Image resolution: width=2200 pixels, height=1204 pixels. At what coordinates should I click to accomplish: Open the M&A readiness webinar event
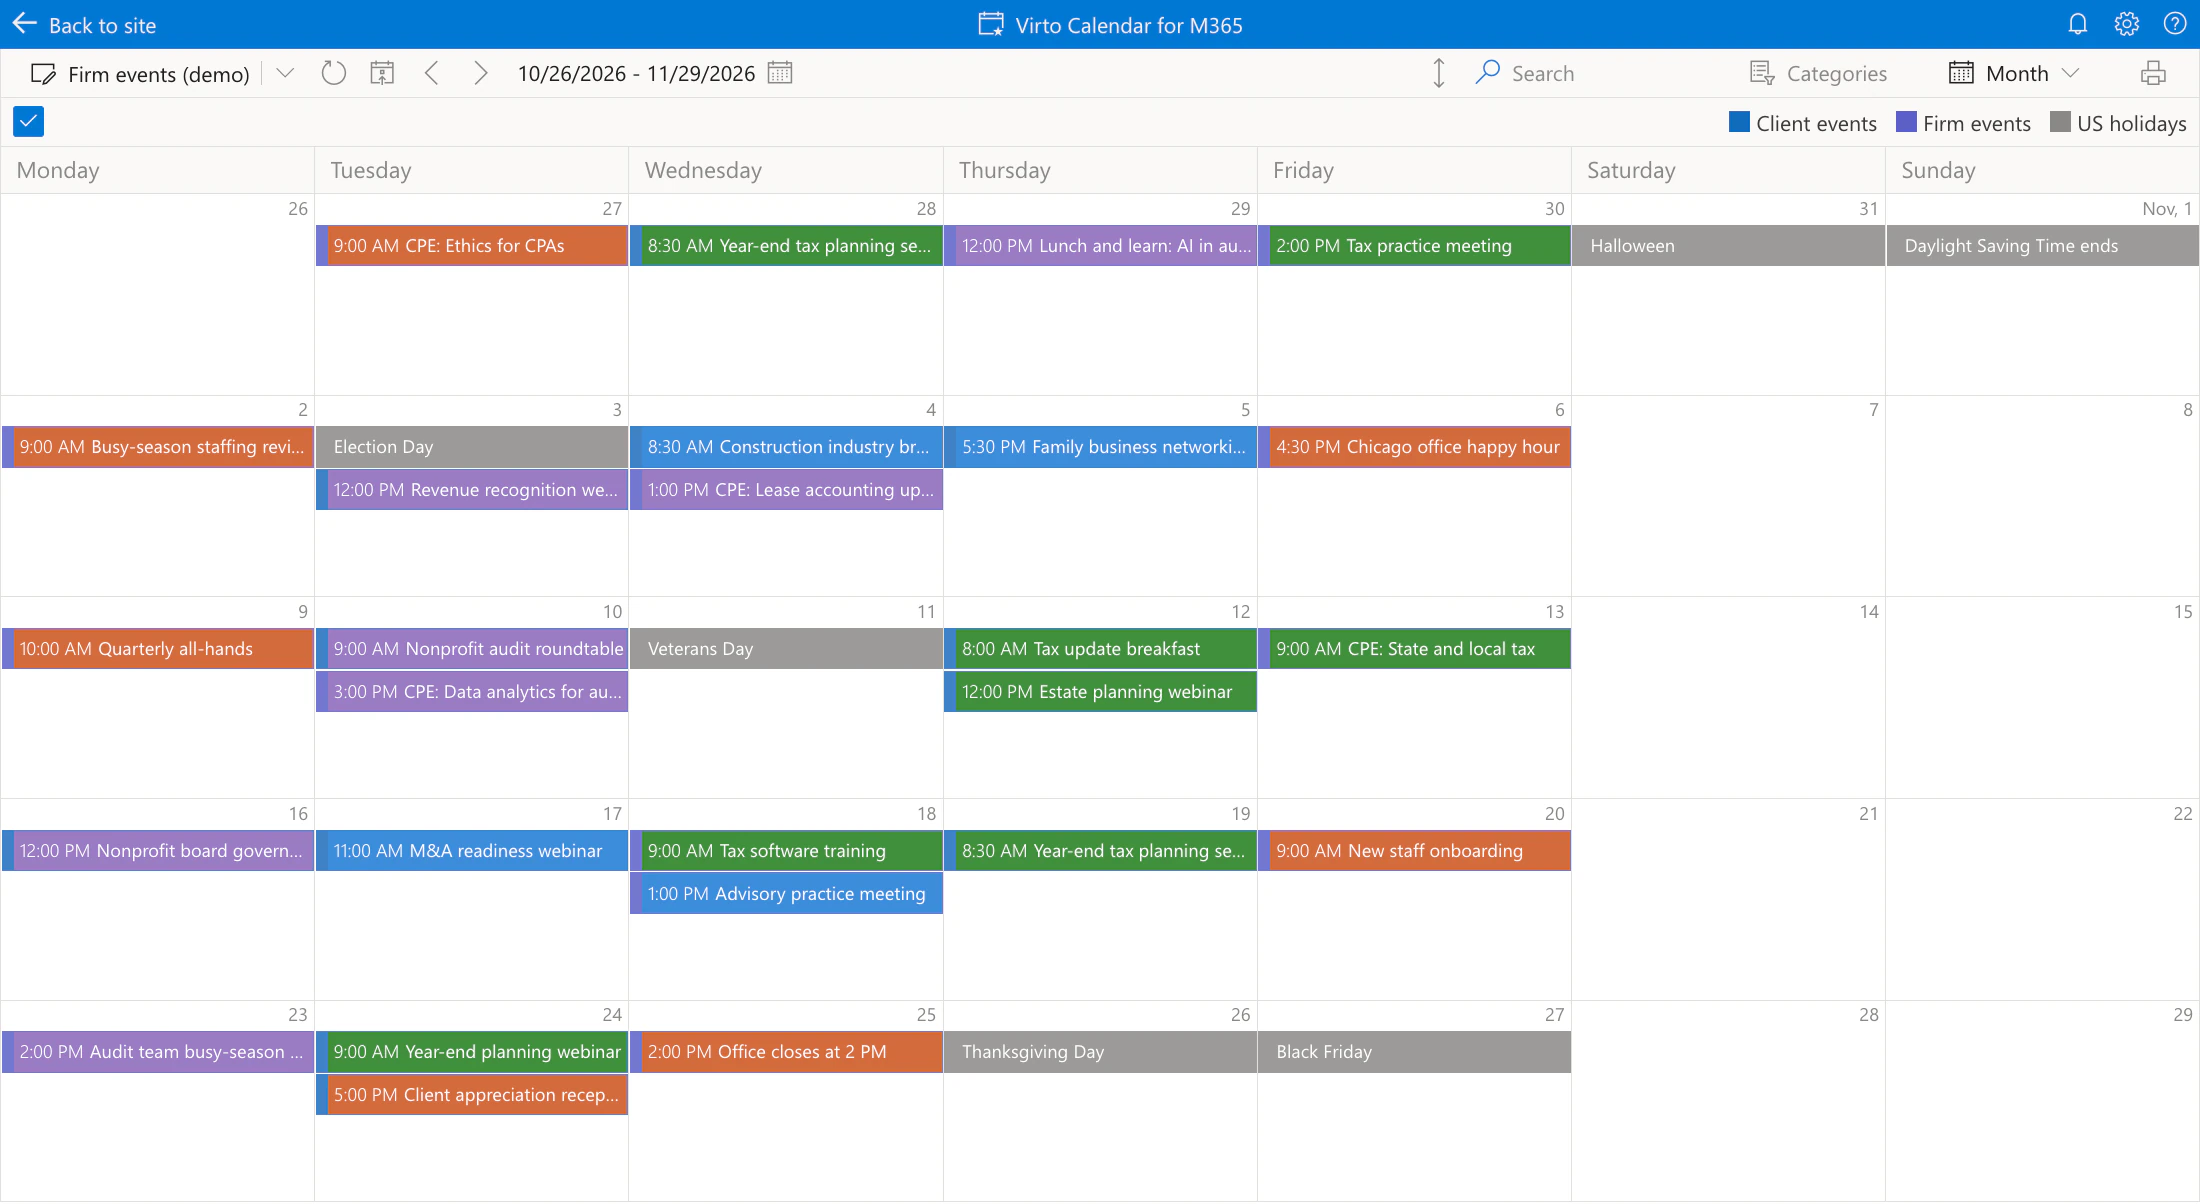pyautogui.click(x=472, y=851)
